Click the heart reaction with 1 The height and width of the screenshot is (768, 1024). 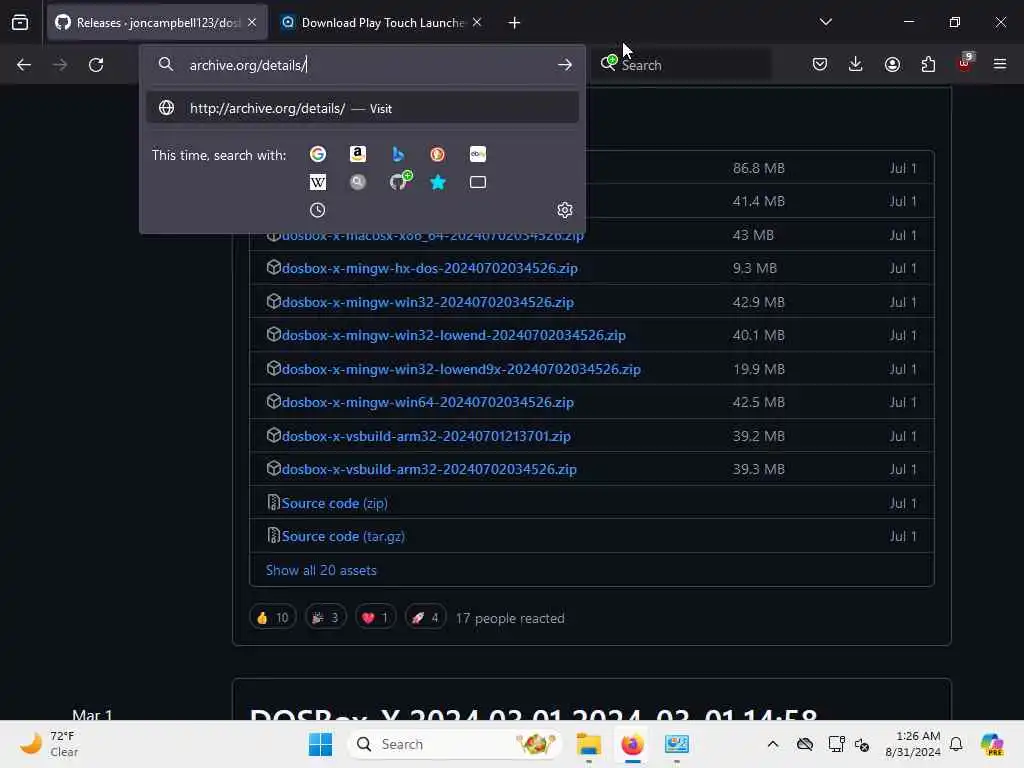coord(375,618)
